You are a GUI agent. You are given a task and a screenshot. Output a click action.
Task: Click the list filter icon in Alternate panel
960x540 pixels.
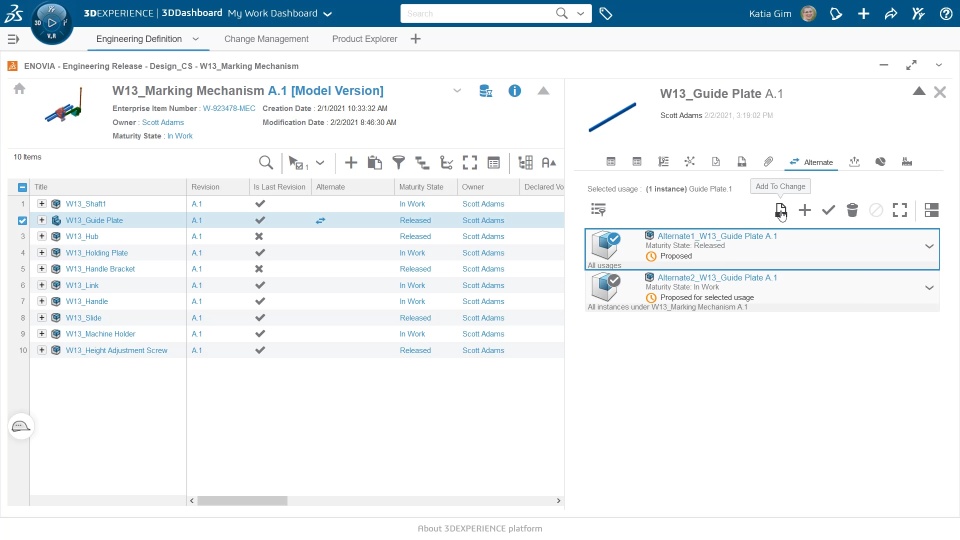pos(598,210)
